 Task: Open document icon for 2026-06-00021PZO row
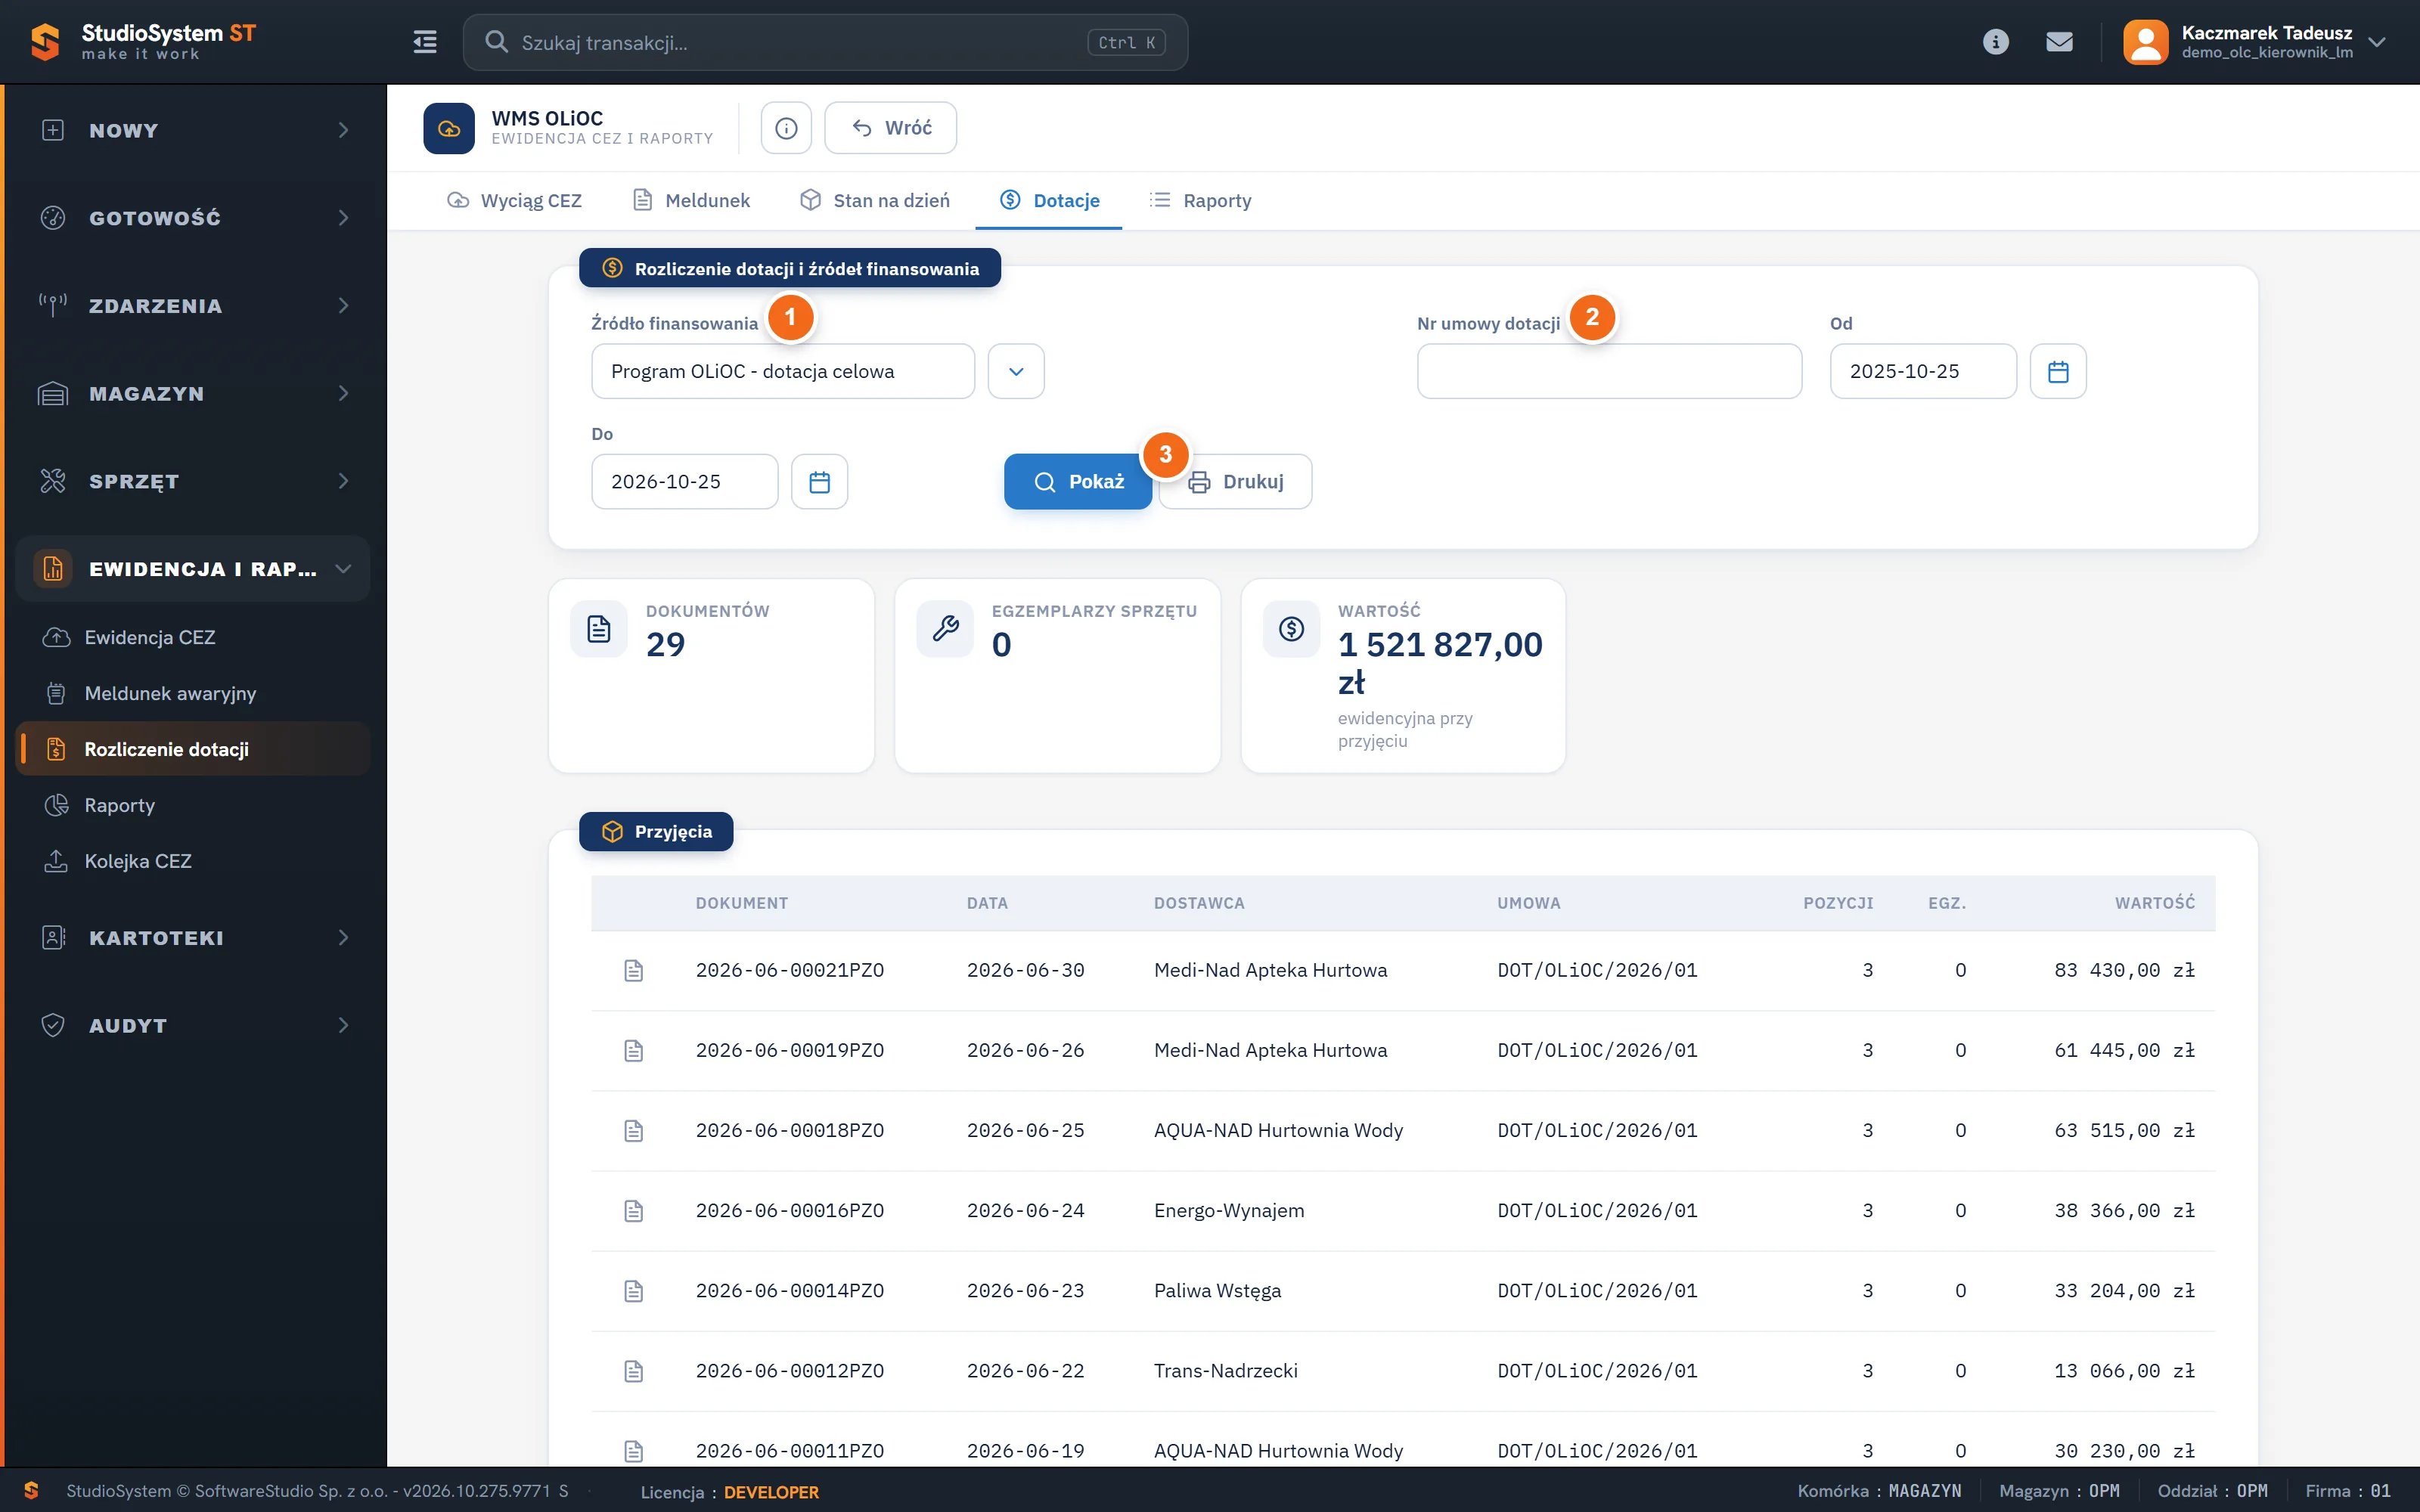(633, 970)
